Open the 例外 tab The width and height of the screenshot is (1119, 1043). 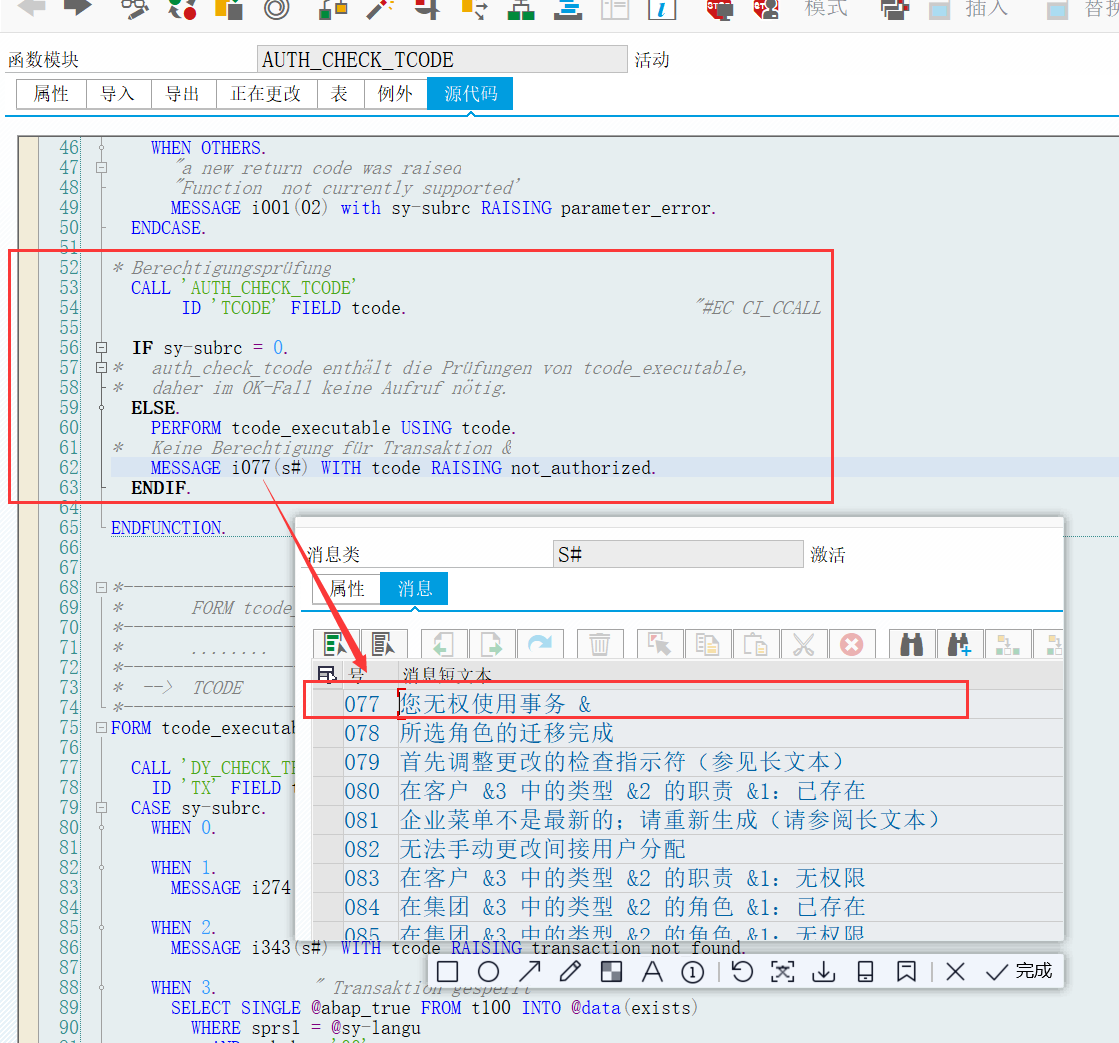pos(395,93)
